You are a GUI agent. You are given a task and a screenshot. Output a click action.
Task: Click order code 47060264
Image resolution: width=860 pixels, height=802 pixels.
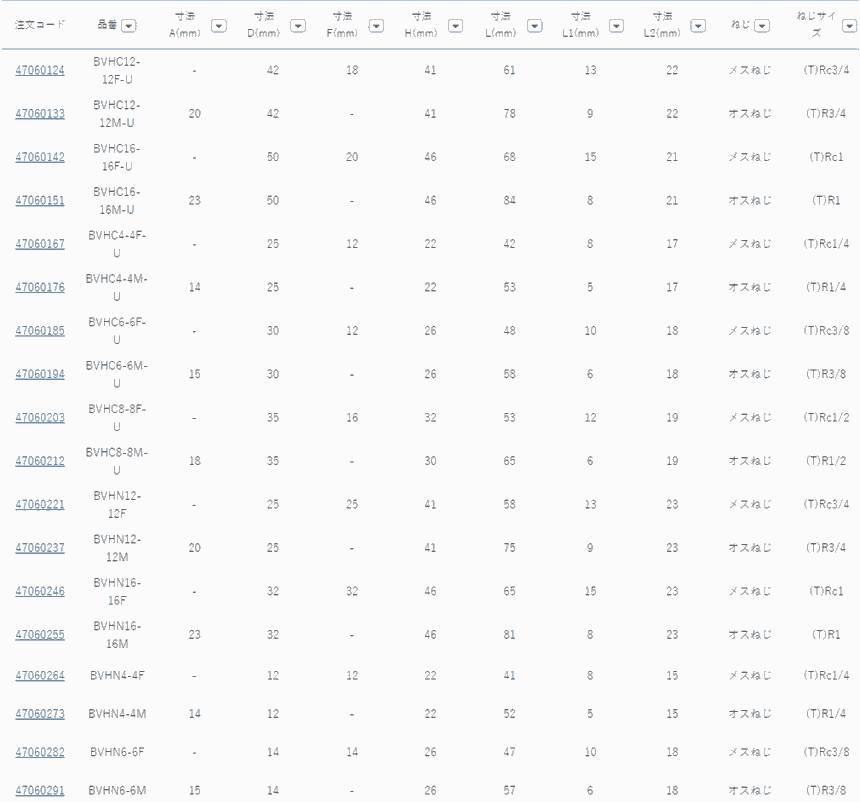click(x=40, y=676)
